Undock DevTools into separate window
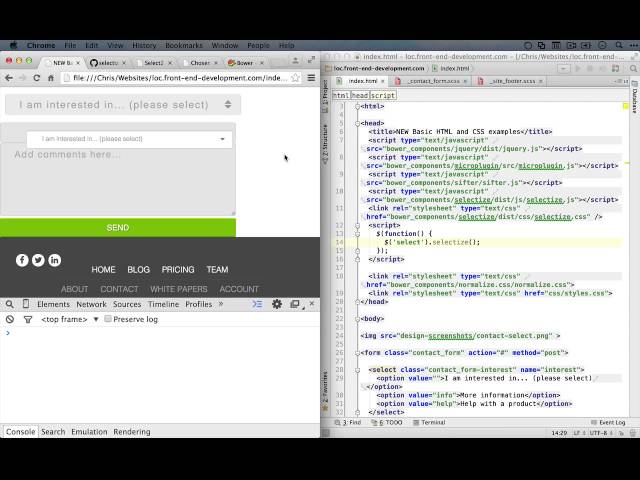640x480 pixels. tap(295, 304)
